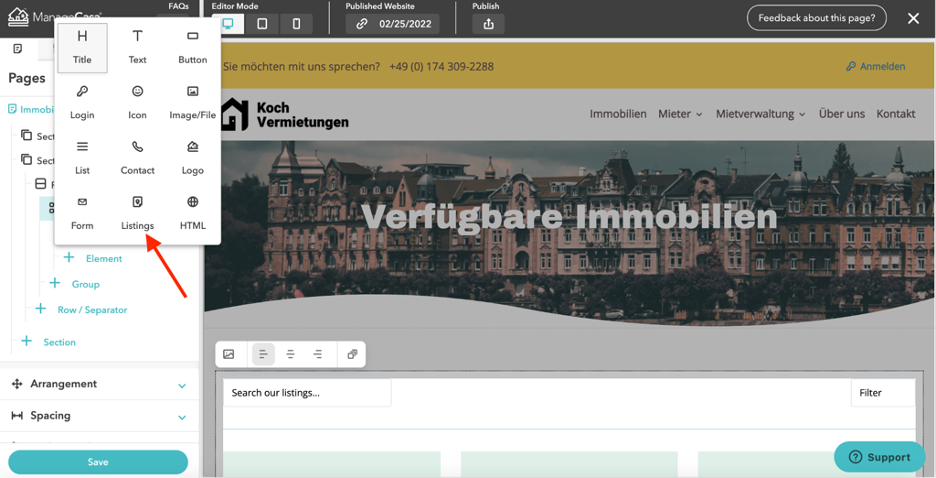This screenshot has height=478, width=936.
Task: Insert the Contact phone element
Action: (137, 156)
